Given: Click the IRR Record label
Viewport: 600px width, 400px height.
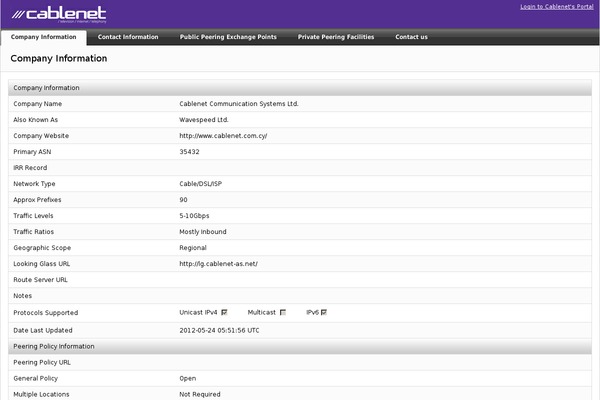Looking at the screenshot, I should pos(30,168).
